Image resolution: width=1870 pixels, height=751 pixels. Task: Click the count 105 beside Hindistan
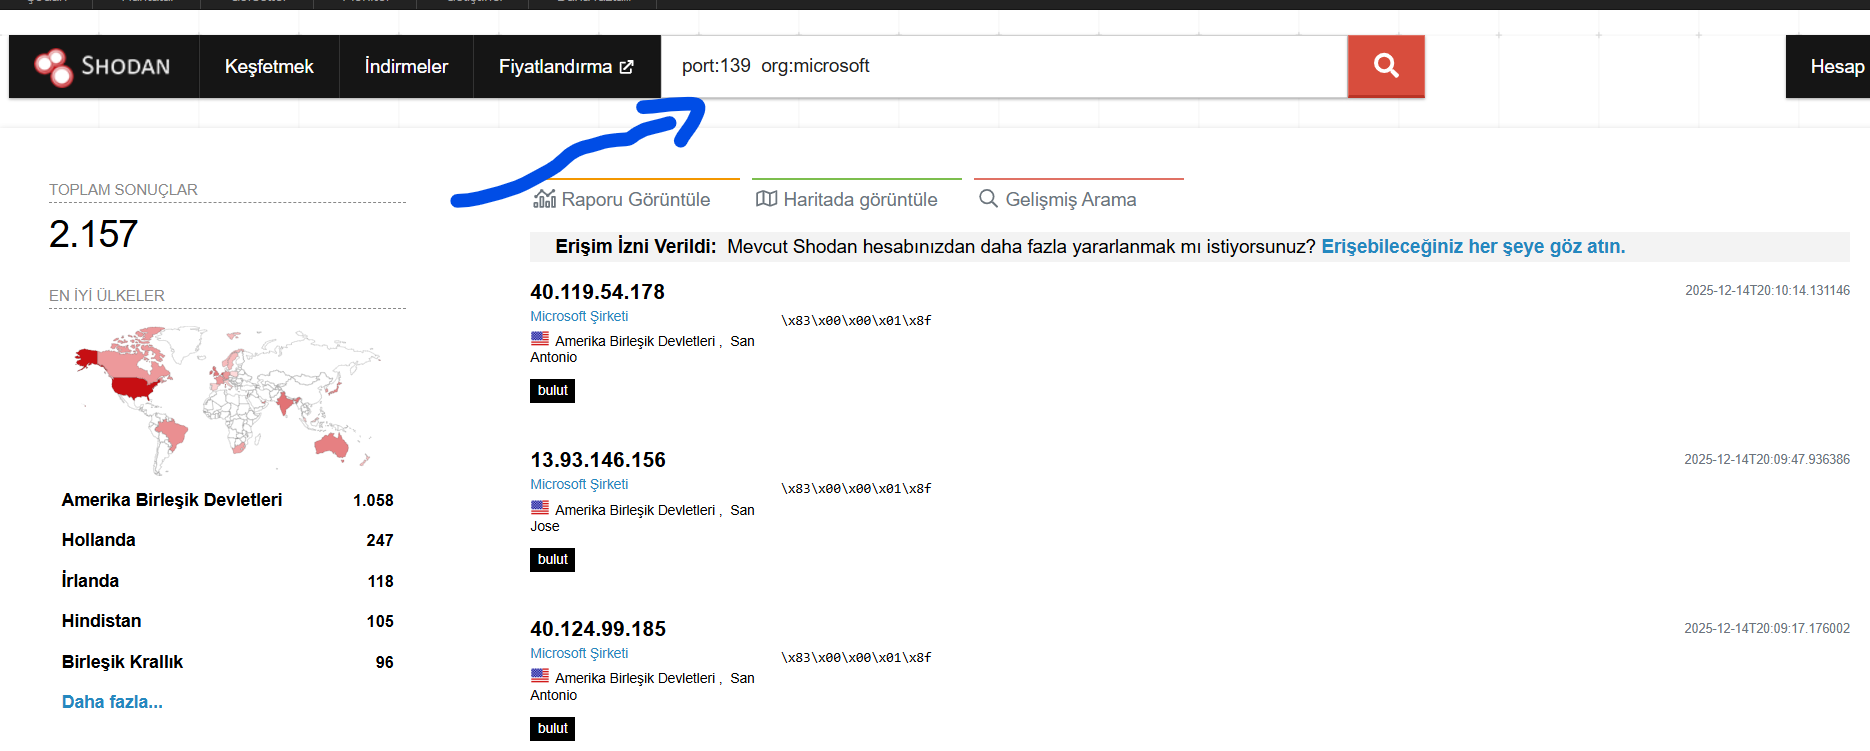coord(380,621)
